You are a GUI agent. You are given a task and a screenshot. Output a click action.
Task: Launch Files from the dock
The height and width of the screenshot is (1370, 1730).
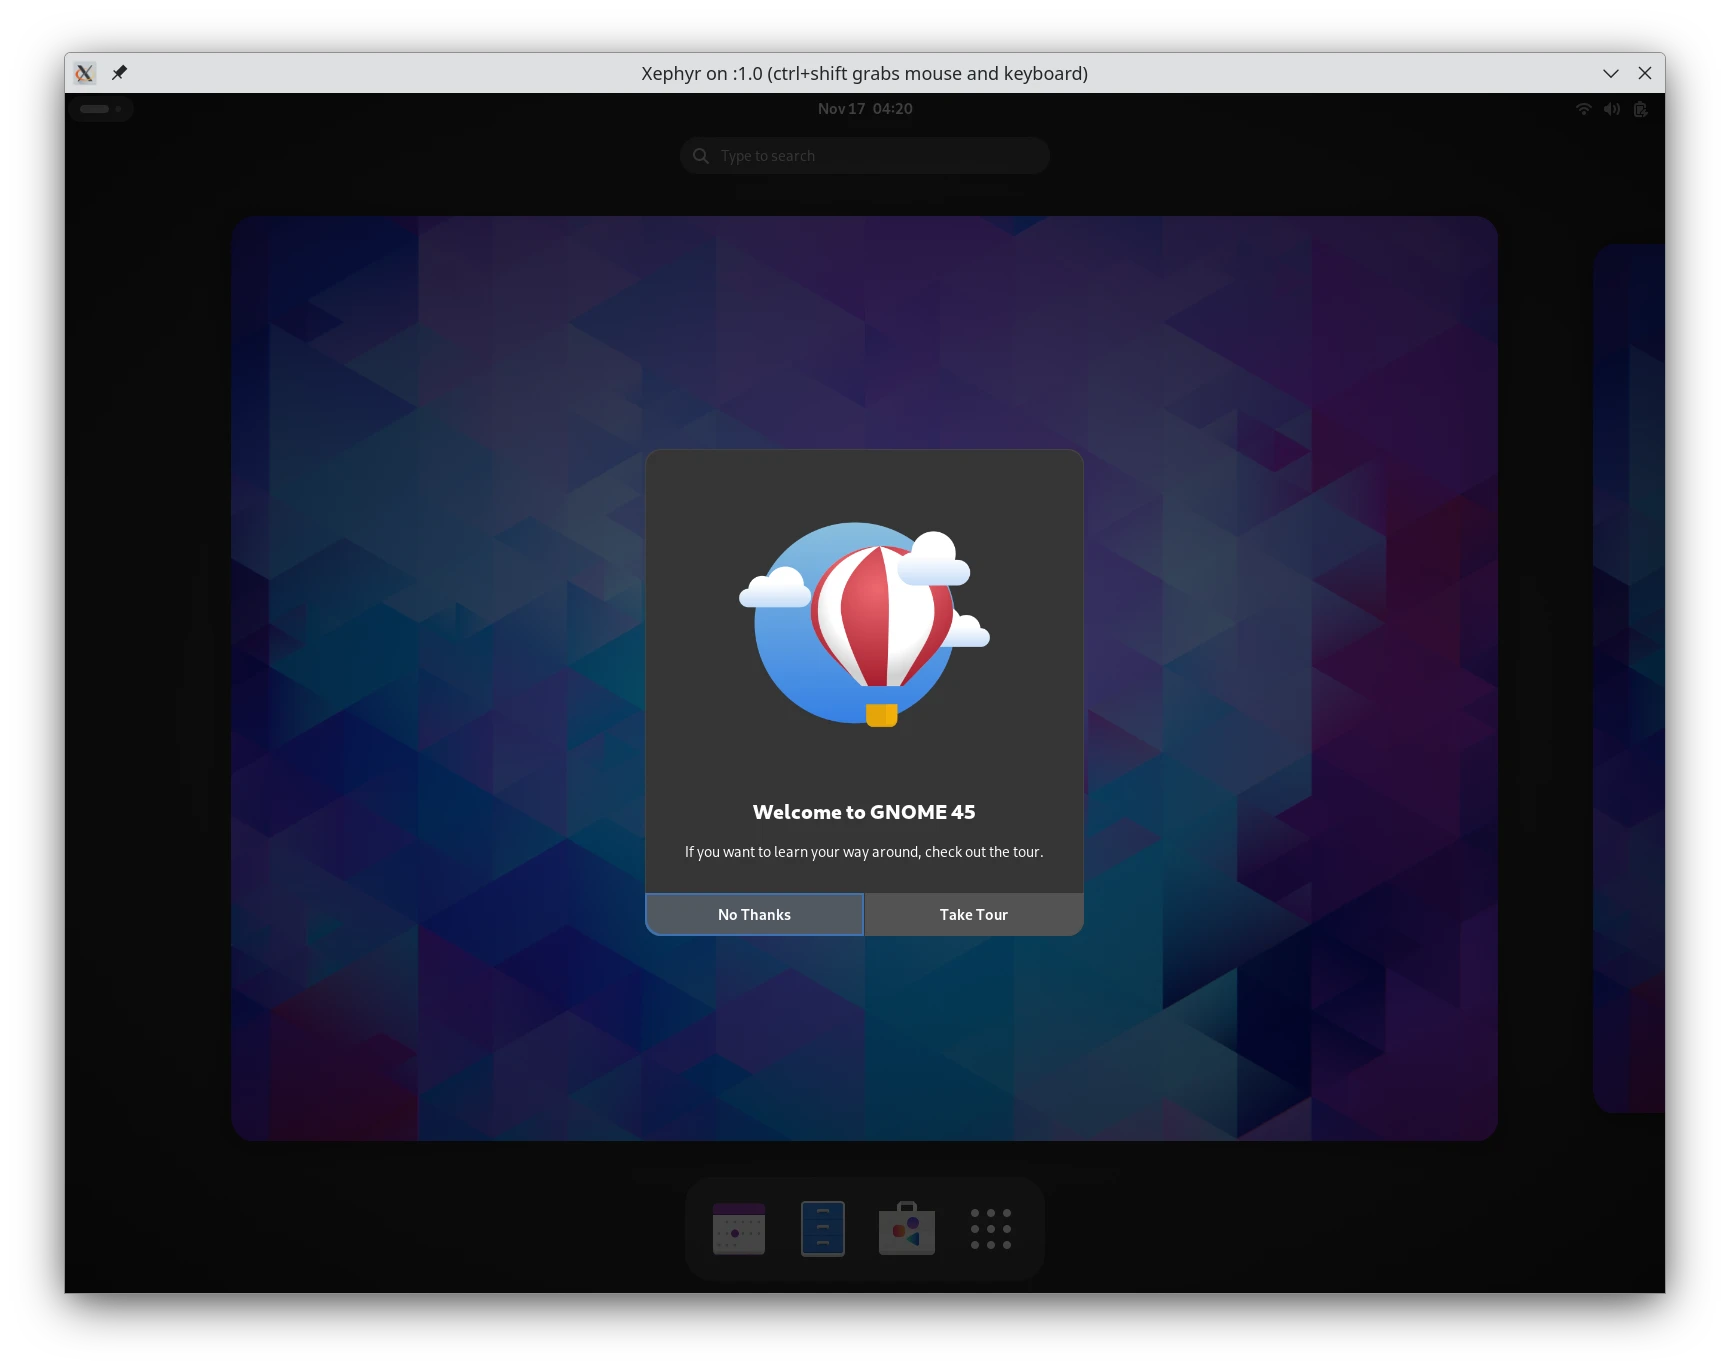(x=822, y=1228)
